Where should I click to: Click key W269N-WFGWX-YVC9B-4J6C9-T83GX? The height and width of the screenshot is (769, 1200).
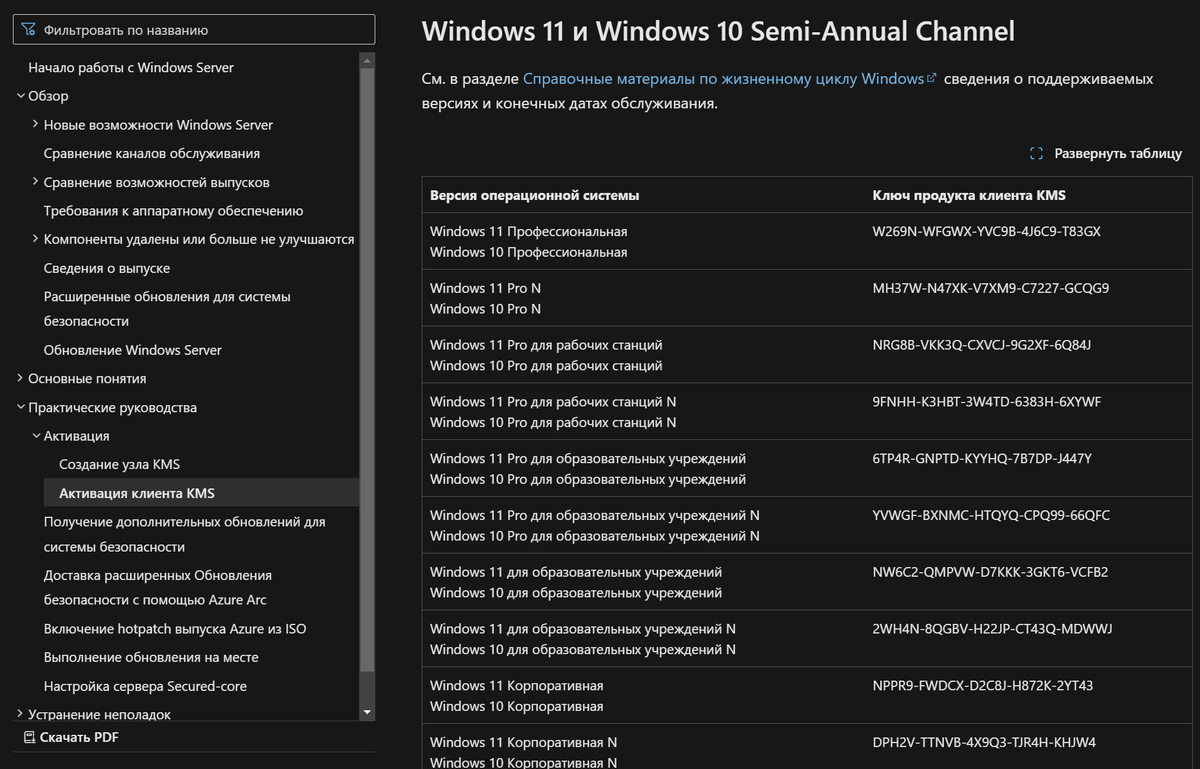986,231
